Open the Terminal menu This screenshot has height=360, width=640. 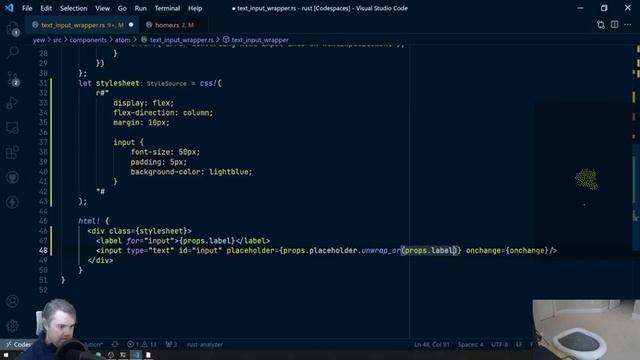[167, 8]
